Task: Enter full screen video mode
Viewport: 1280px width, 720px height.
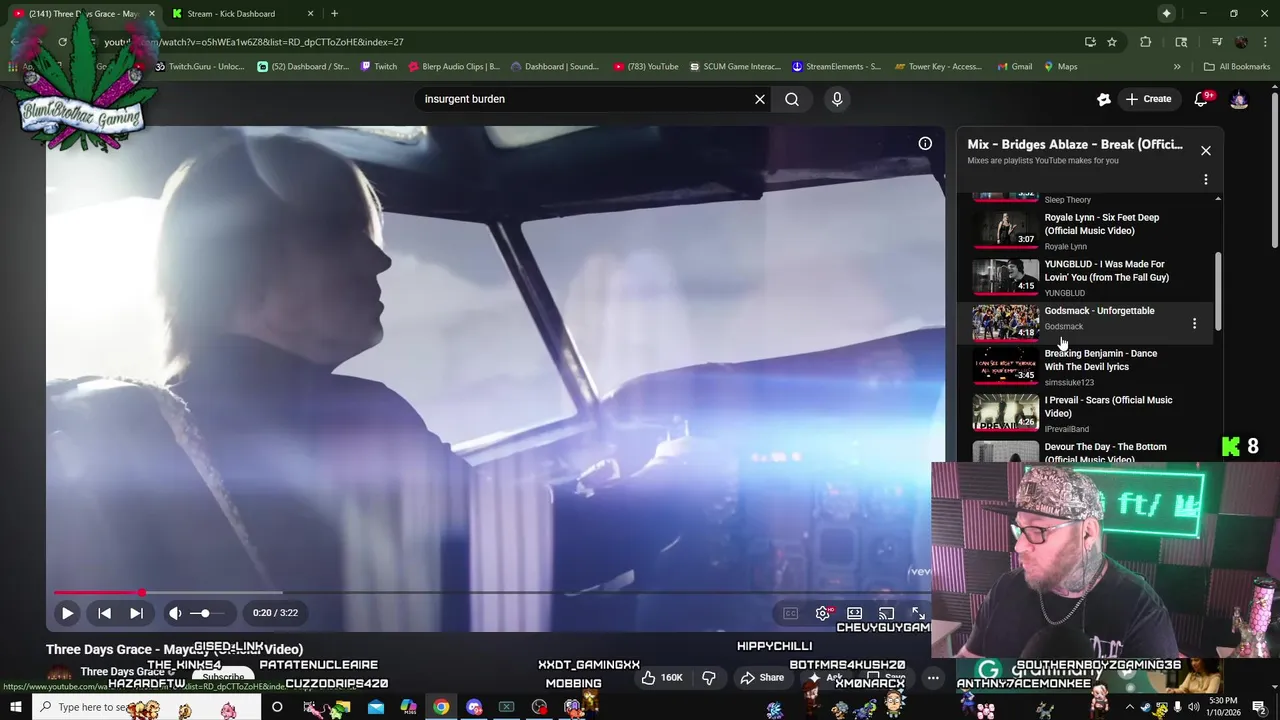Action: tap(918, 613)
